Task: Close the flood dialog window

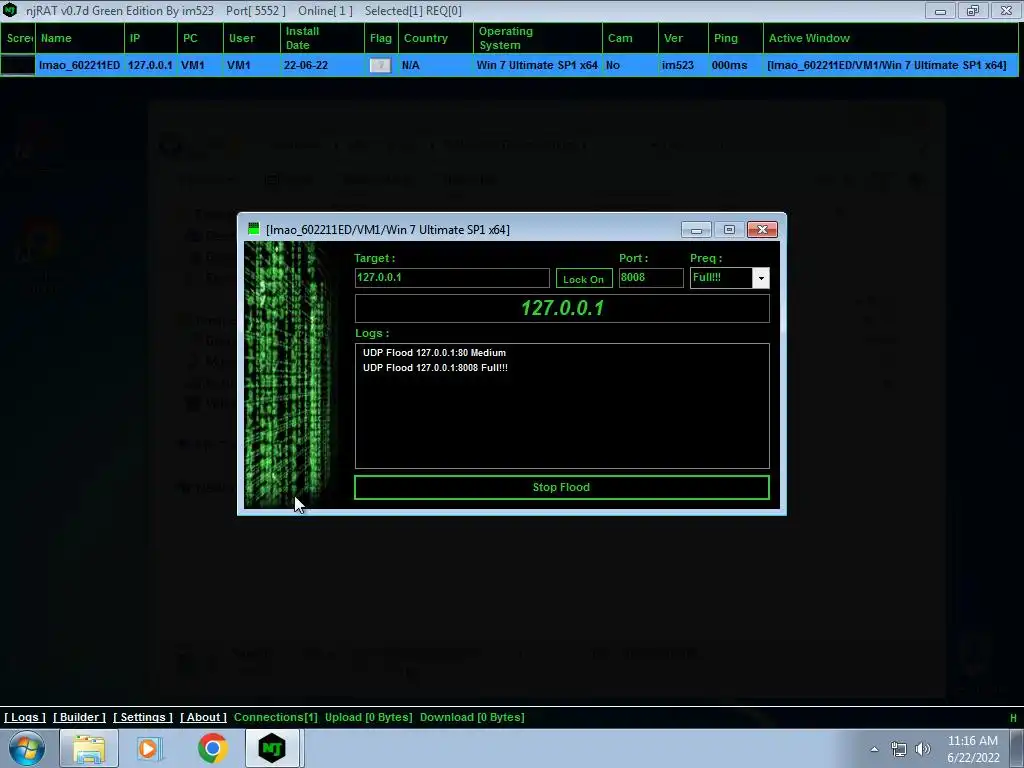Action: tap(762, 229)
